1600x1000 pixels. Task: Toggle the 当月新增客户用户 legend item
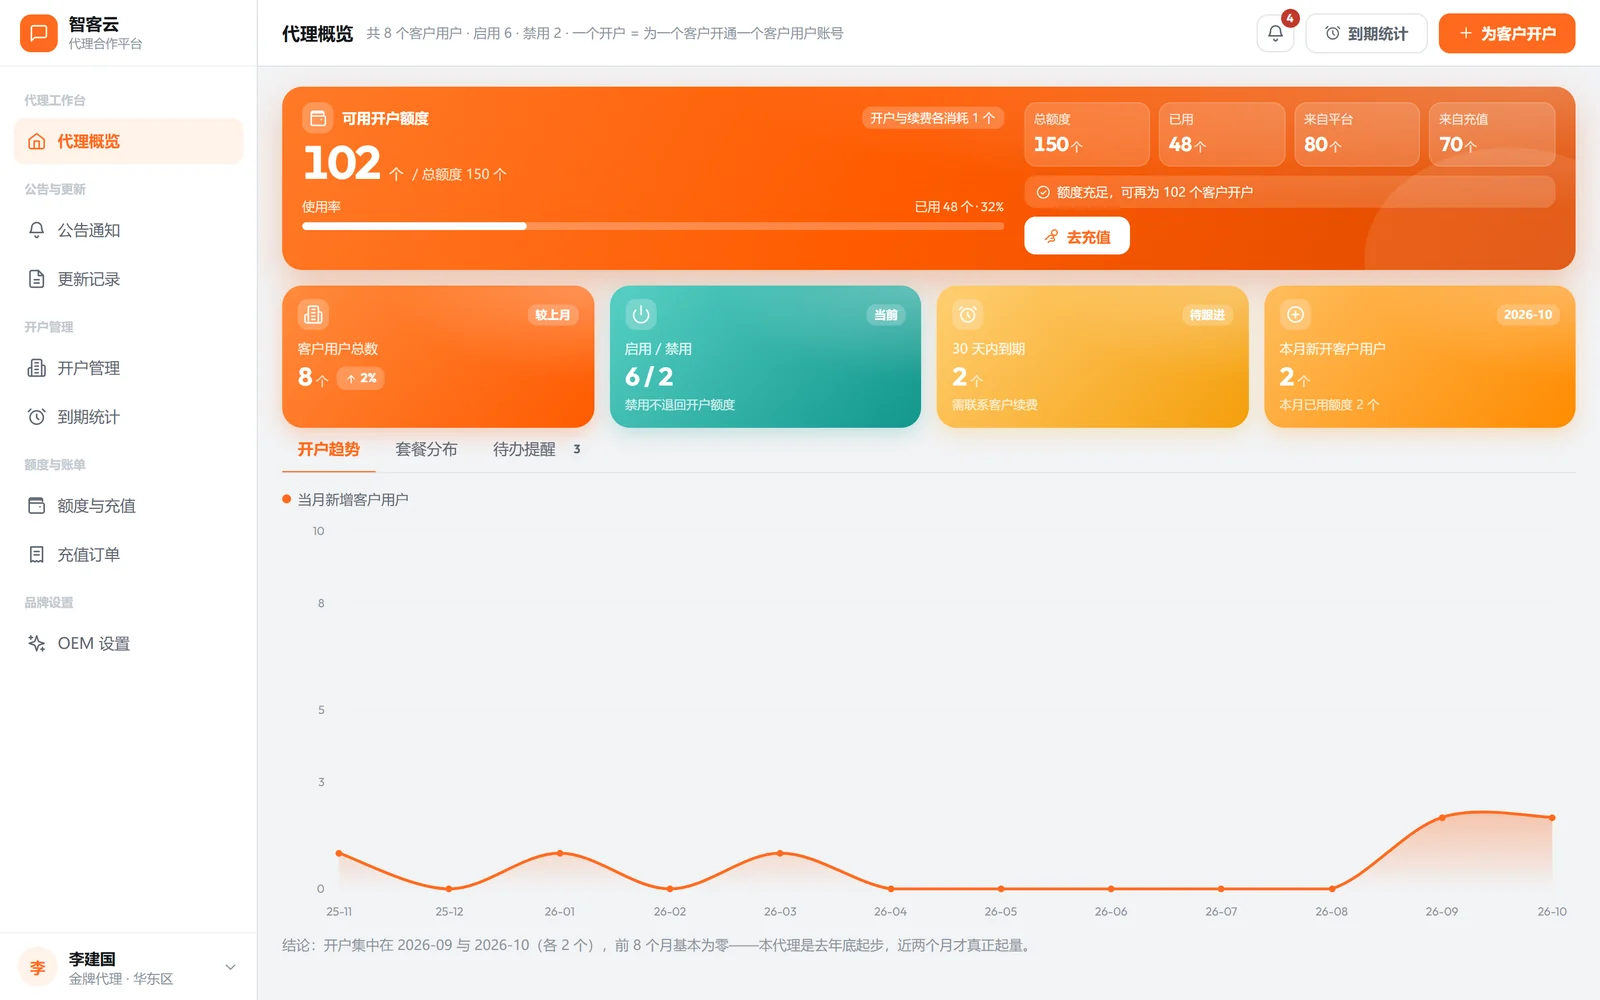[345, 499]
